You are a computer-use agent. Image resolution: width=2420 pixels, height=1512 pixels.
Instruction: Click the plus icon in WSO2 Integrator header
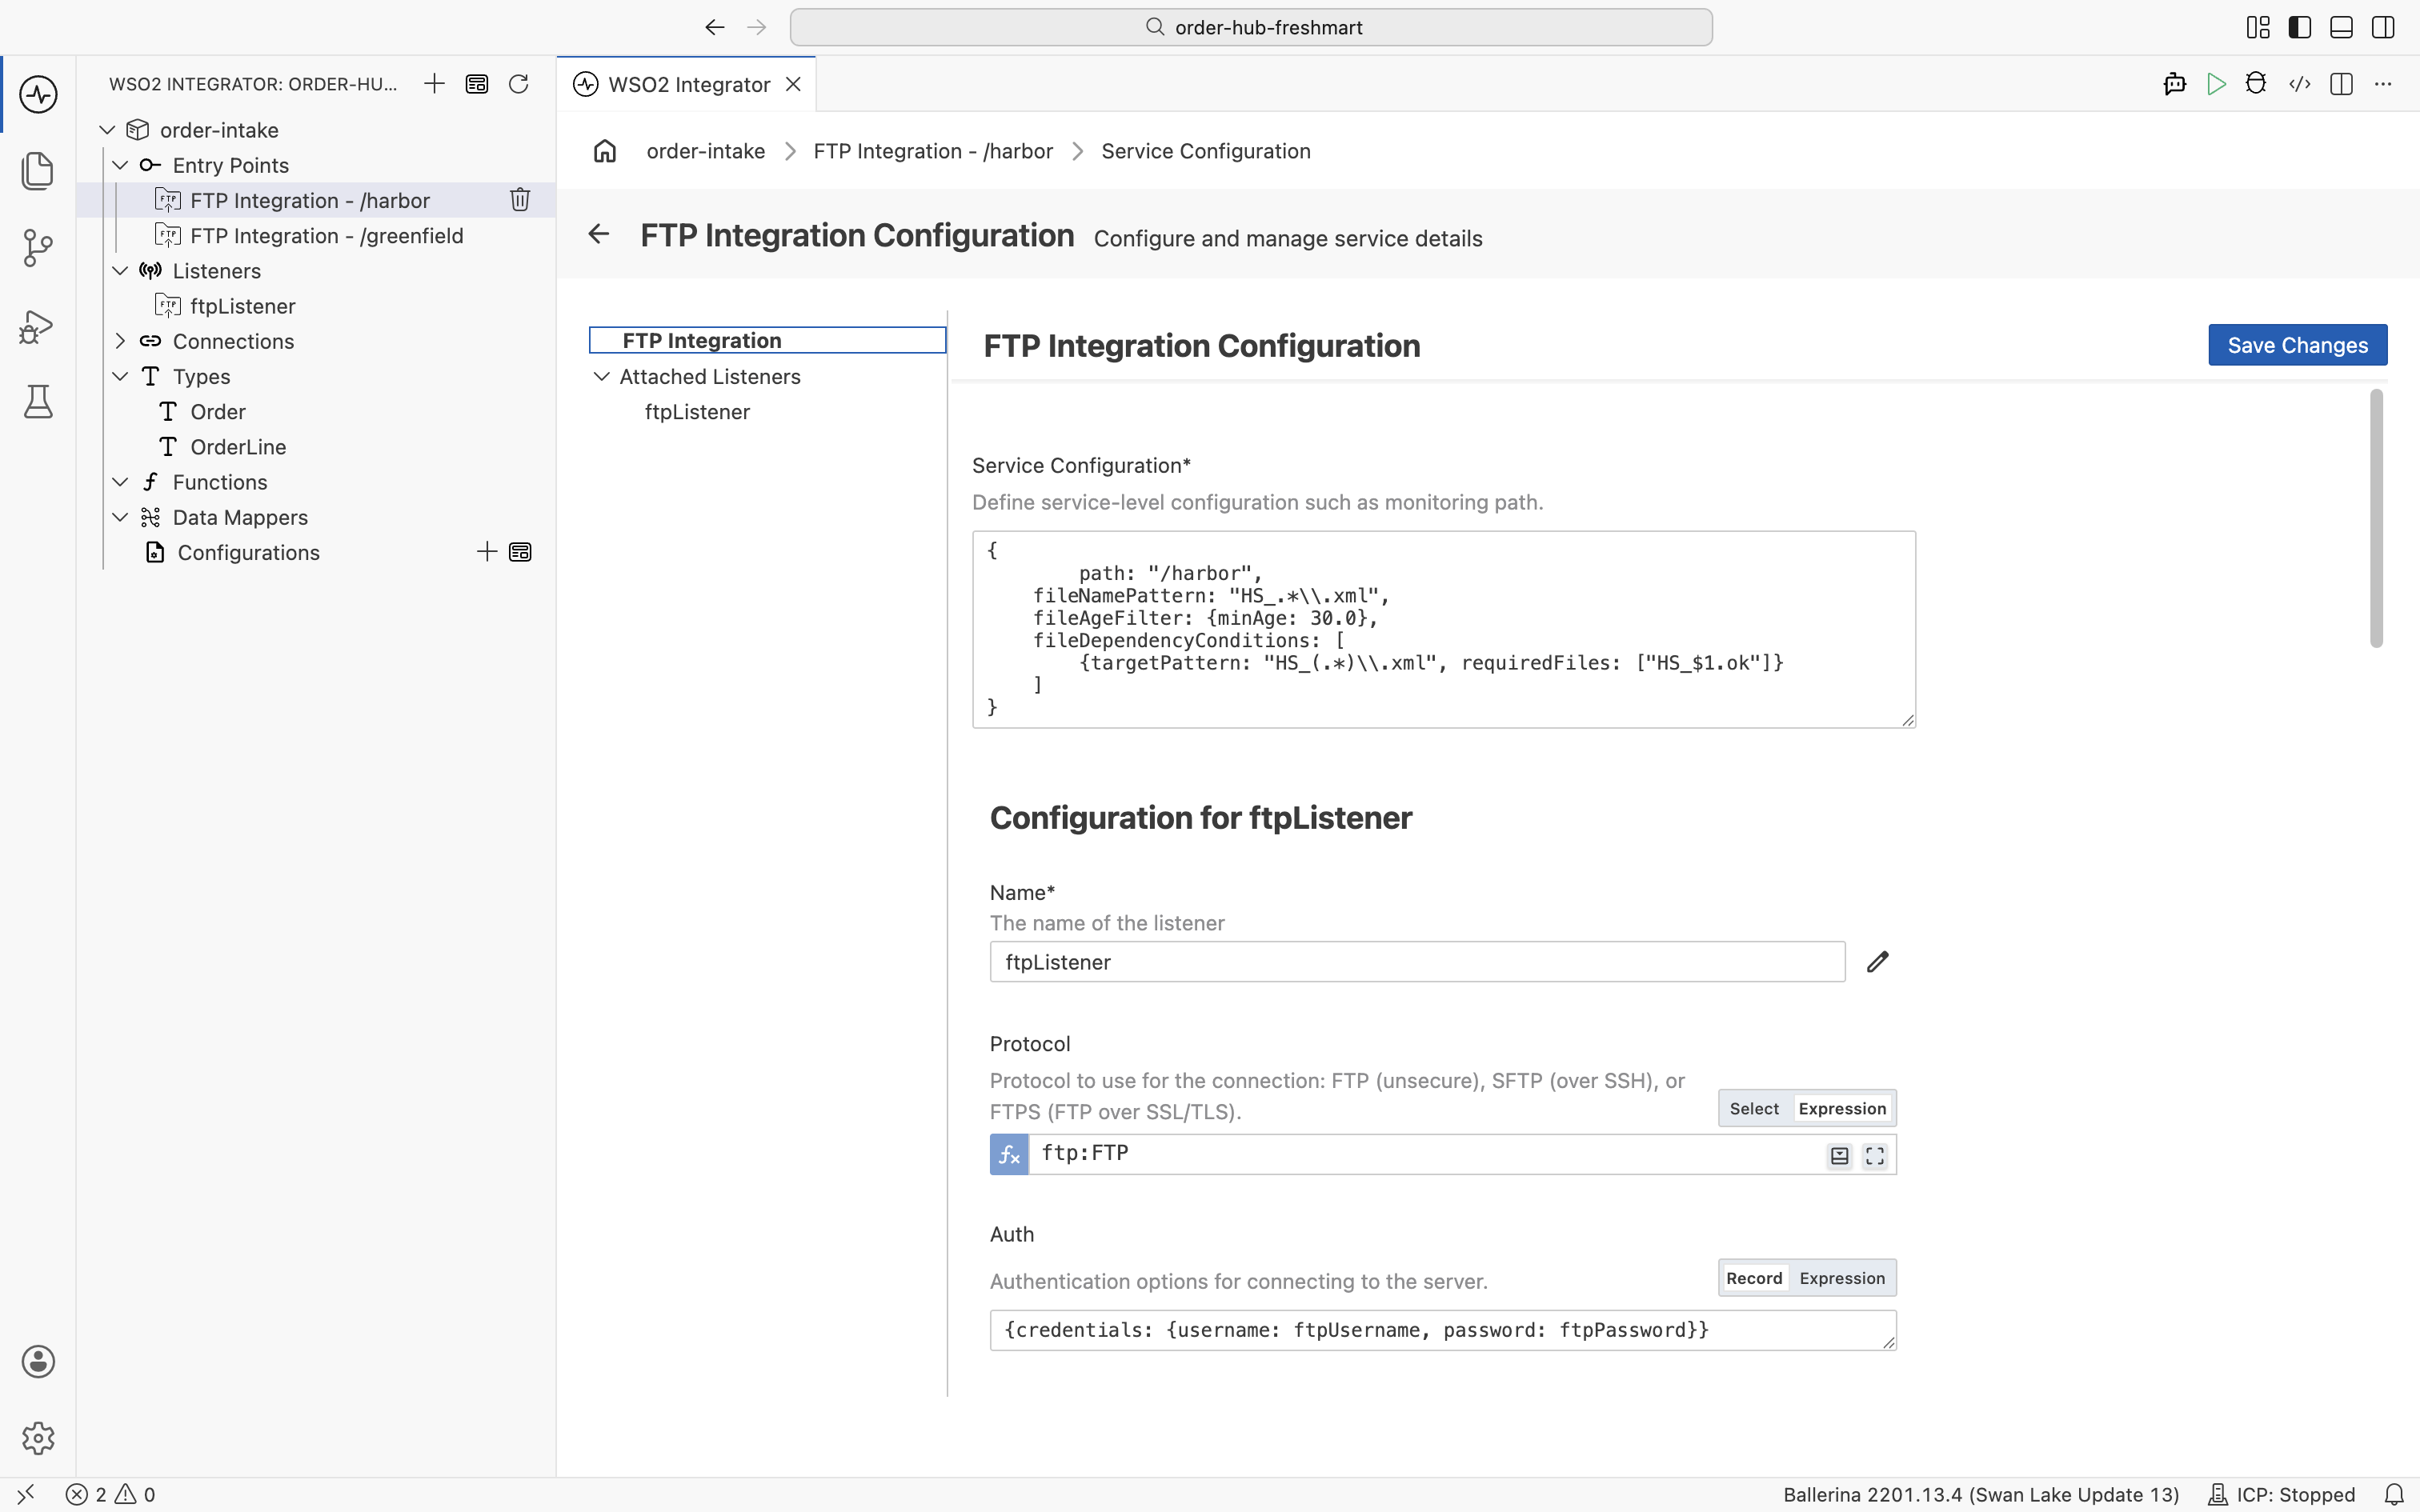coord(434,84)
